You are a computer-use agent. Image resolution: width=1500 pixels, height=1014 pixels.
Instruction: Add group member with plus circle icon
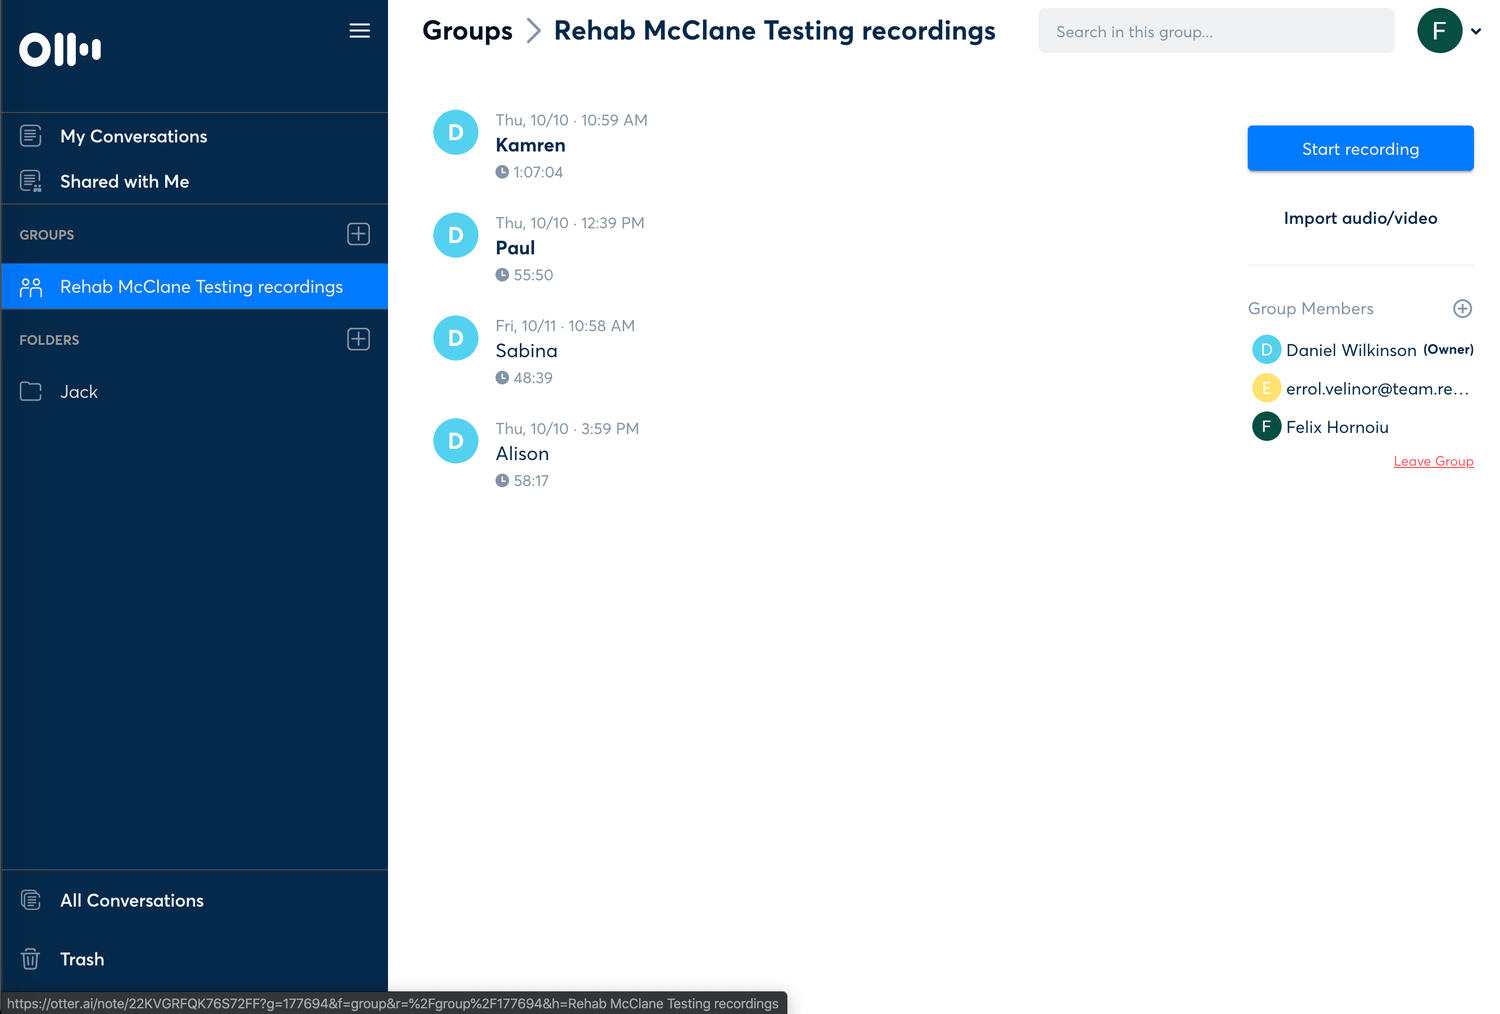point(1462,308)
